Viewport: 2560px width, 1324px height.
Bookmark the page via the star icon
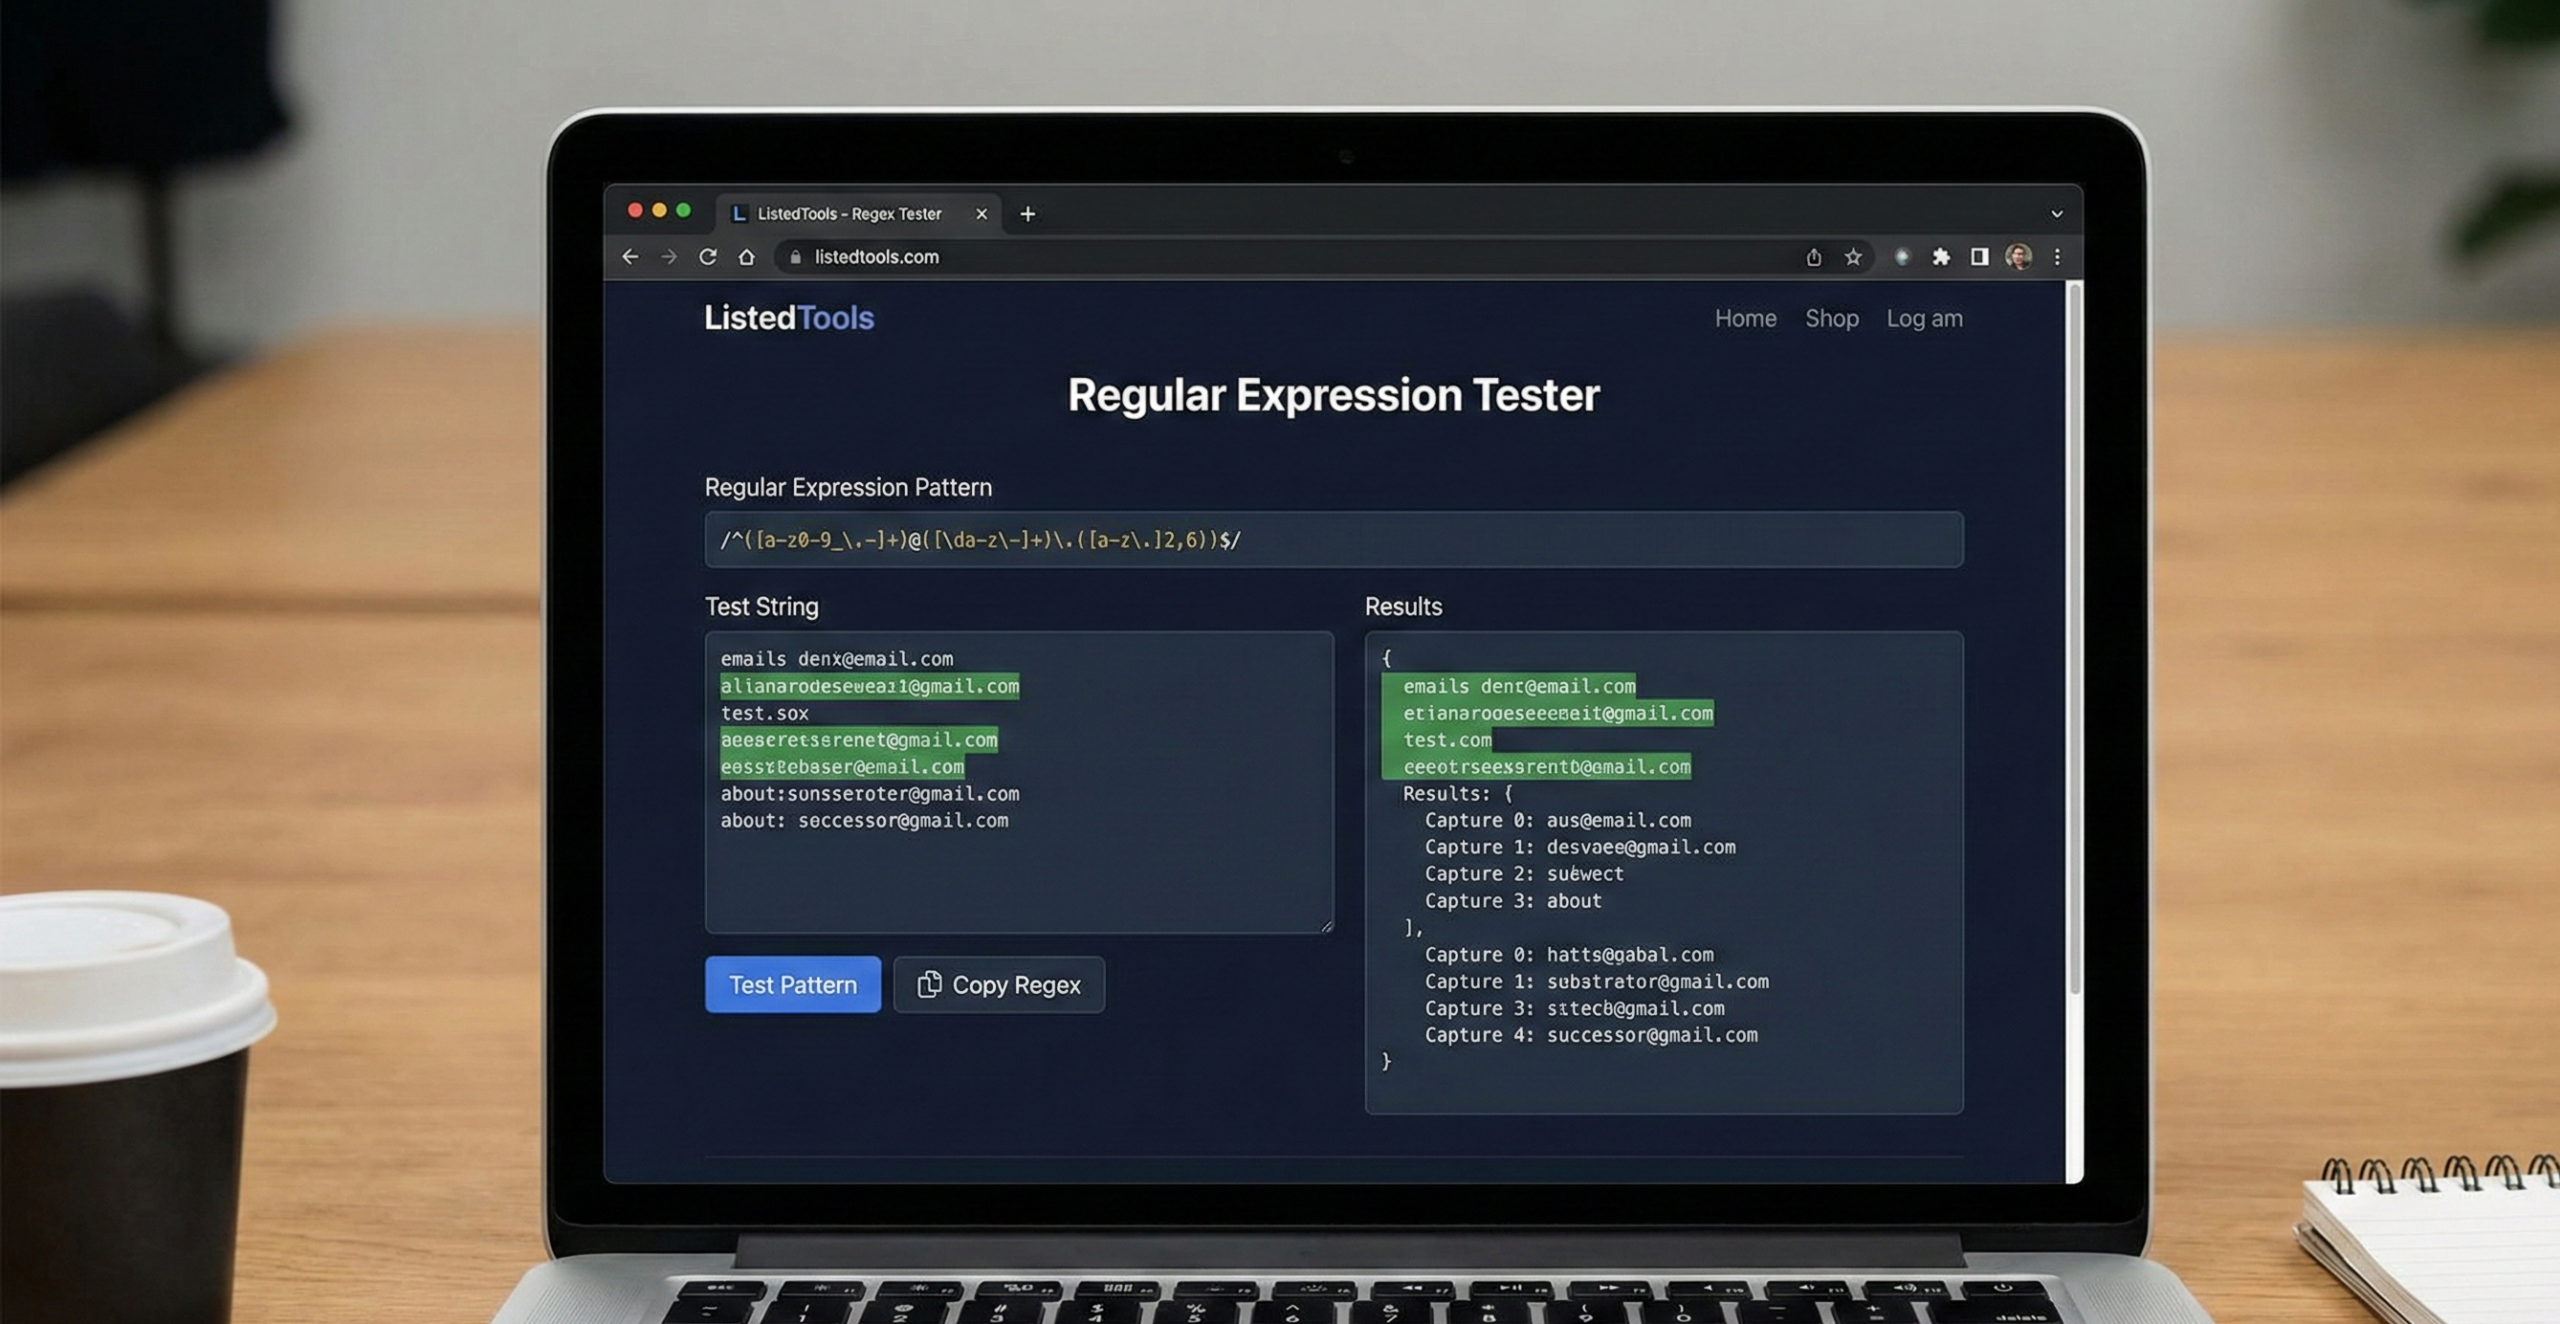coord(1854,257)
